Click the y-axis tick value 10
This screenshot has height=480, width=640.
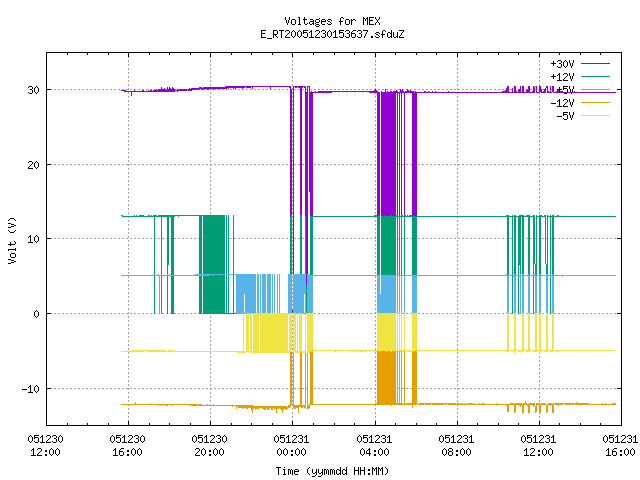(33, 239)
